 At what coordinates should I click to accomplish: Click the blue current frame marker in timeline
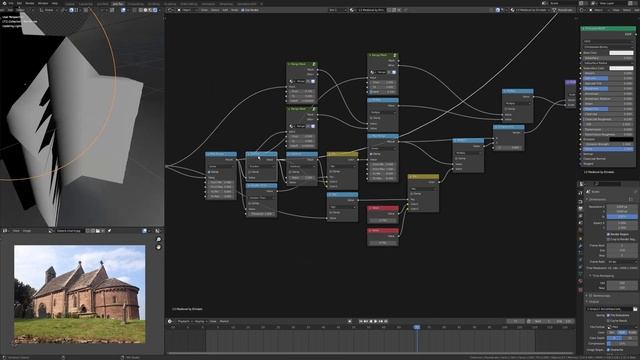pos(417,327)
